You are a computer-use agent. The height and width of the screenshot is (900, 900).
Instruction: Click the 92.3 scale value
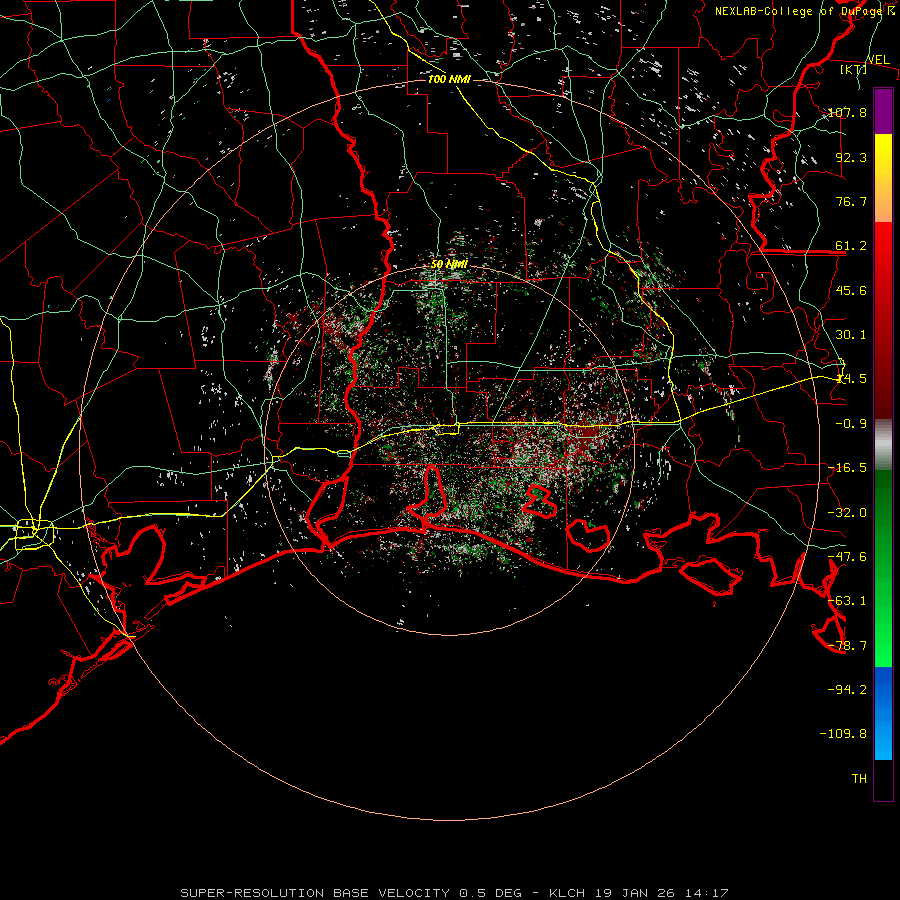click(x=851, y=157)
